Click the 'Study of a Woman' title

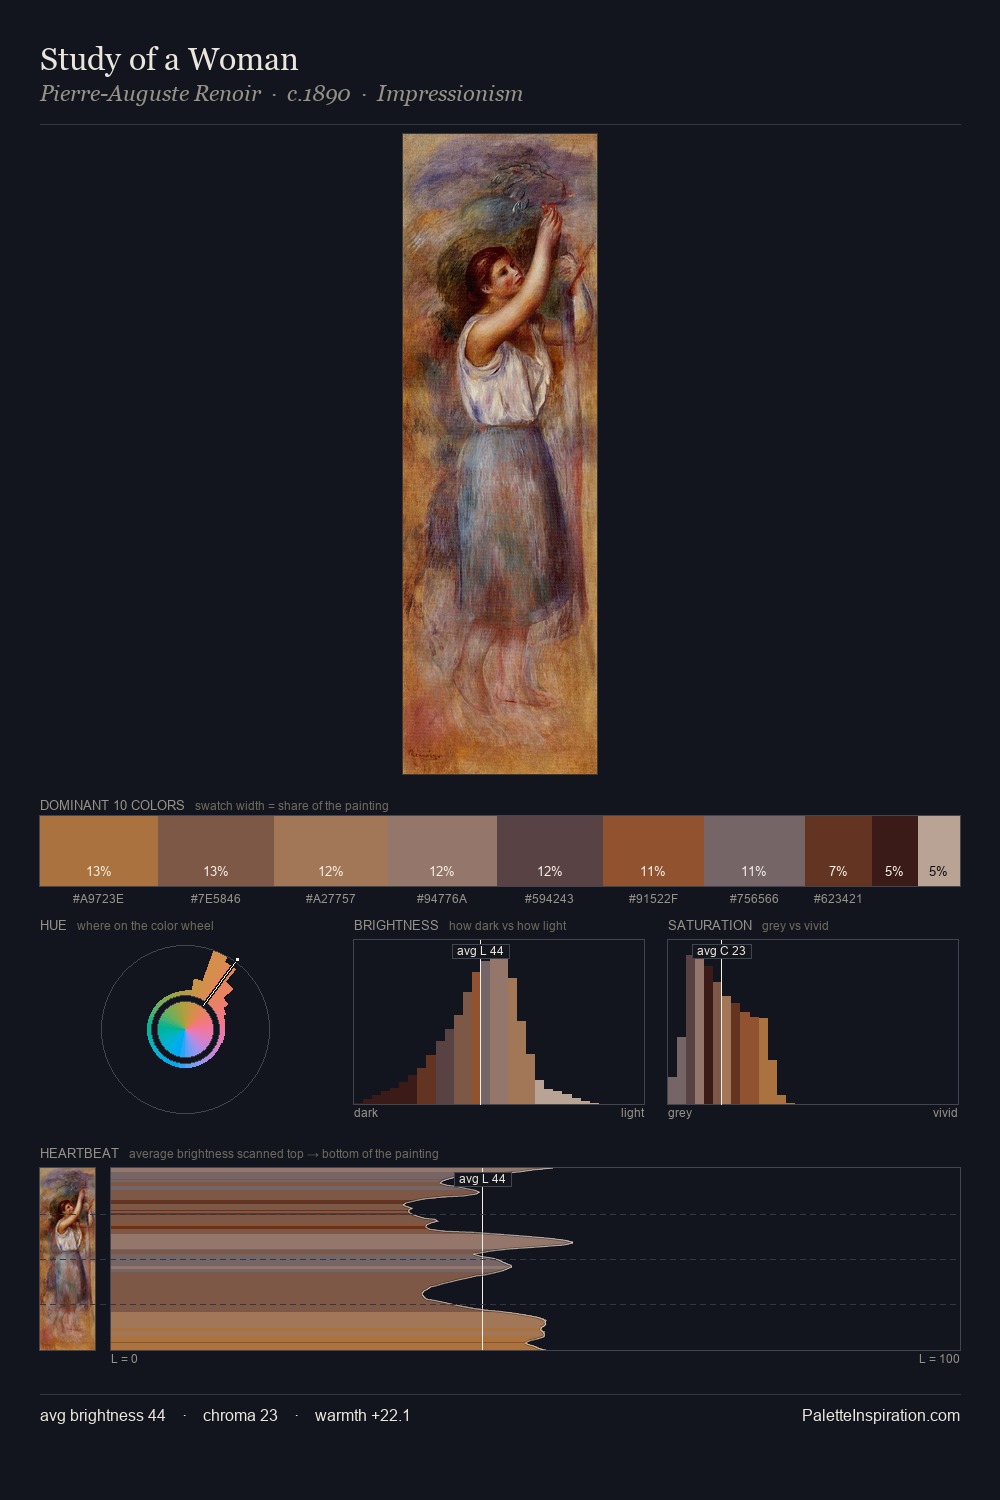(169, 59)
